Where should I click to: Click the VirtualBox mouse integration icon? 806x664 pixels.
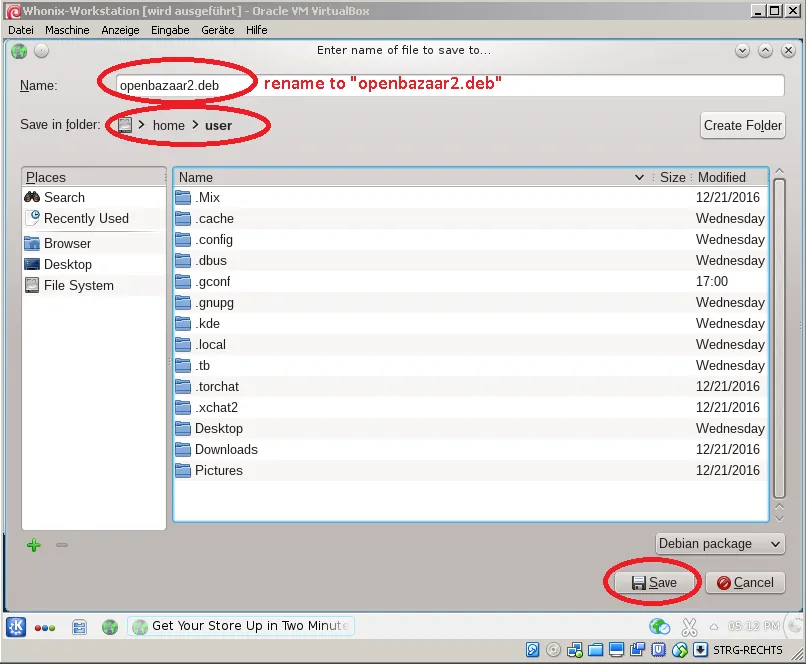[x=680, y=650]
